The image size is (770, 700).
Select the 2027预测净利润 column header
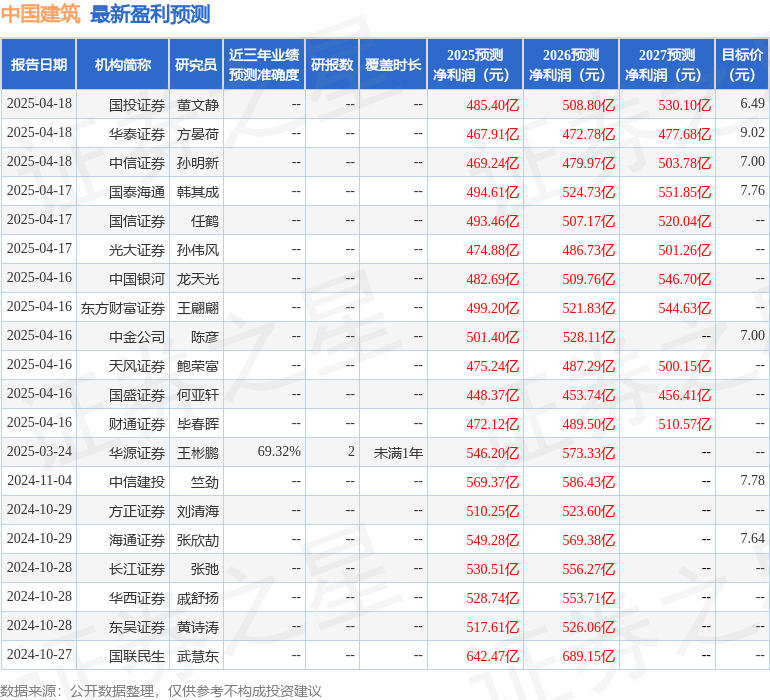click(x=667, y=65)
